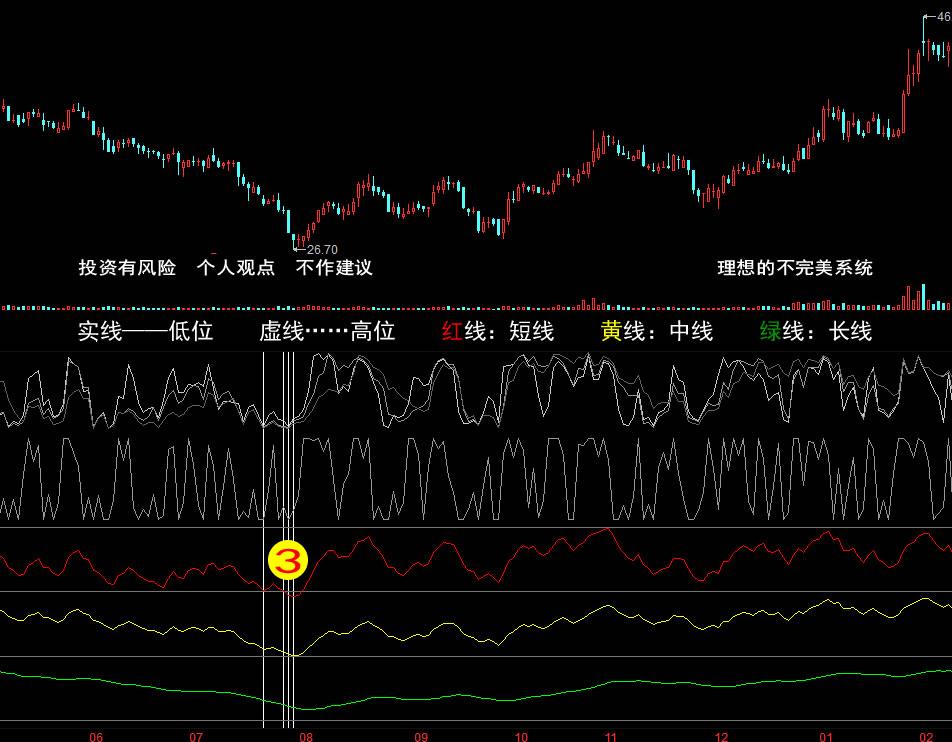This screenshot has height=742, width=952.
Task: Select the 个人观点 text label
Action: (236, 268)
